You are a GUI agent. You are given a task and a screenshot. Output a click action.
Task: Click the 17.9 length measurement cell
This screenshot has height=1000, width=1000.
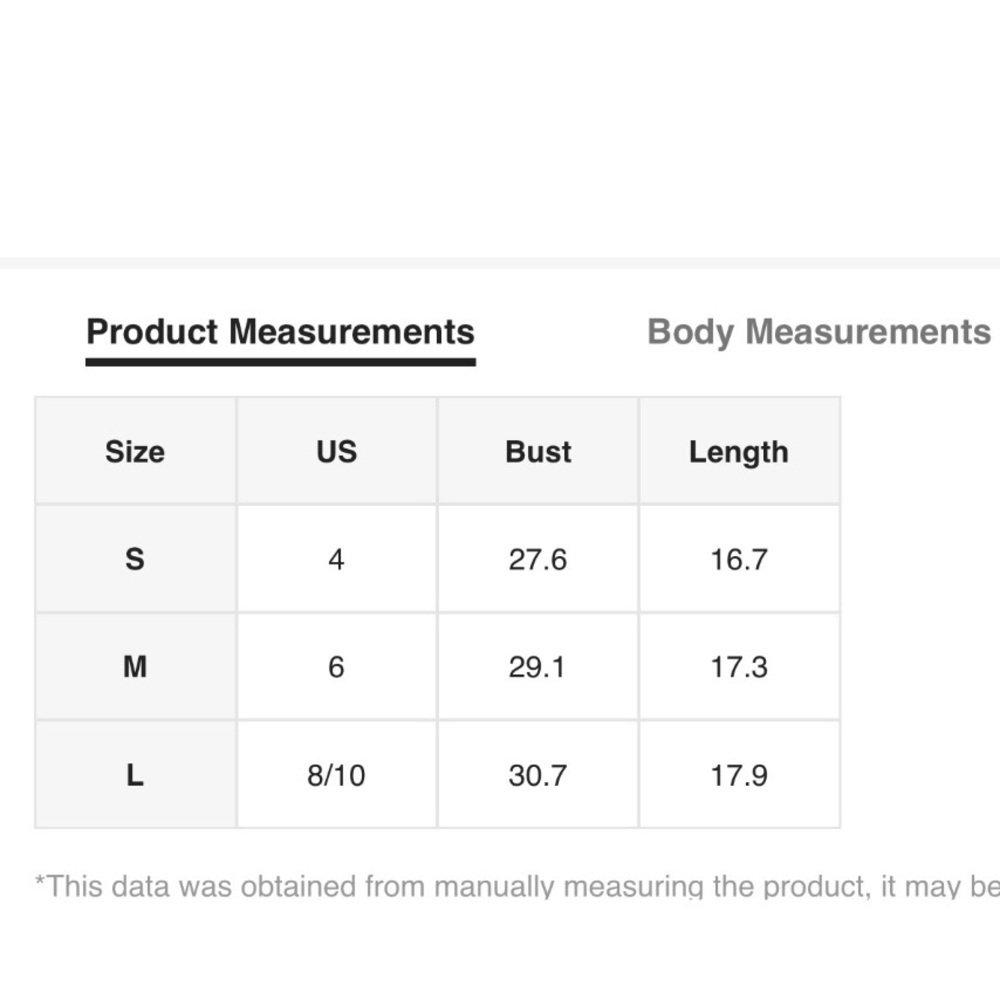coord(739,774)
